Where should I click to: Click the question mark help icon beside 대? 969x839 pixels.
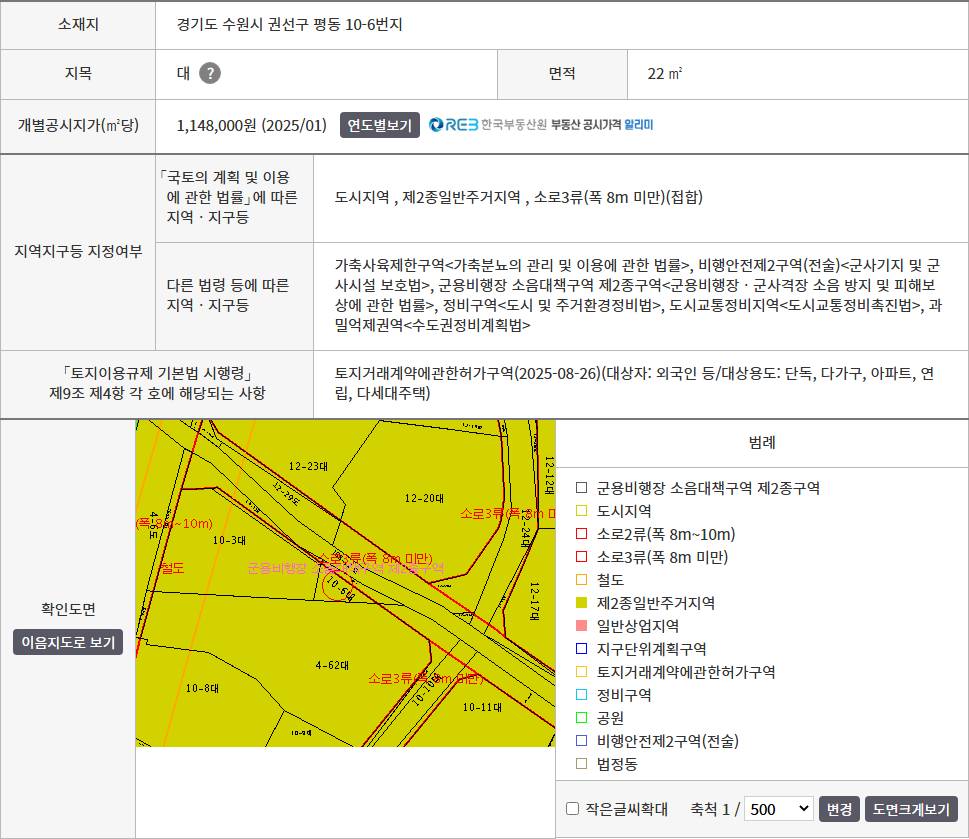click(209, 74)
